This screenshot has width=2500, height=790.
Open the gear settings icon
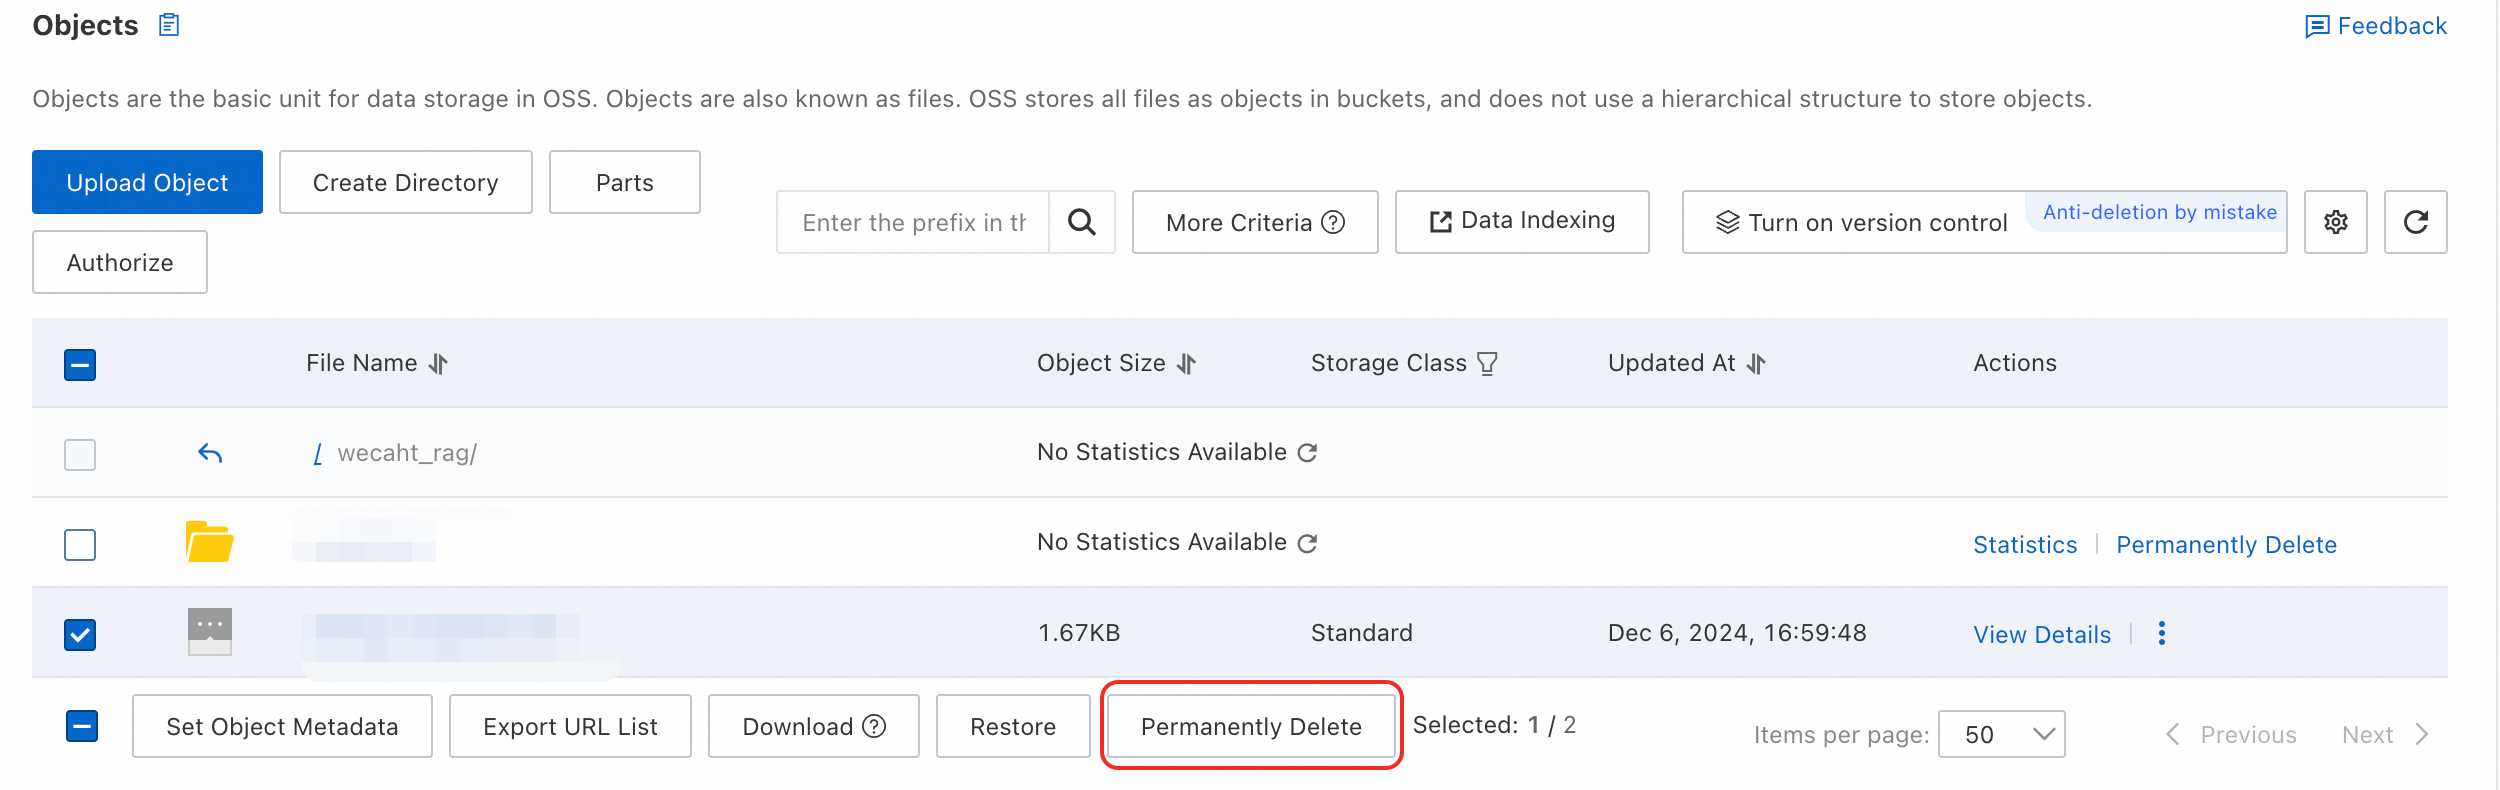tap(2335, 222)
